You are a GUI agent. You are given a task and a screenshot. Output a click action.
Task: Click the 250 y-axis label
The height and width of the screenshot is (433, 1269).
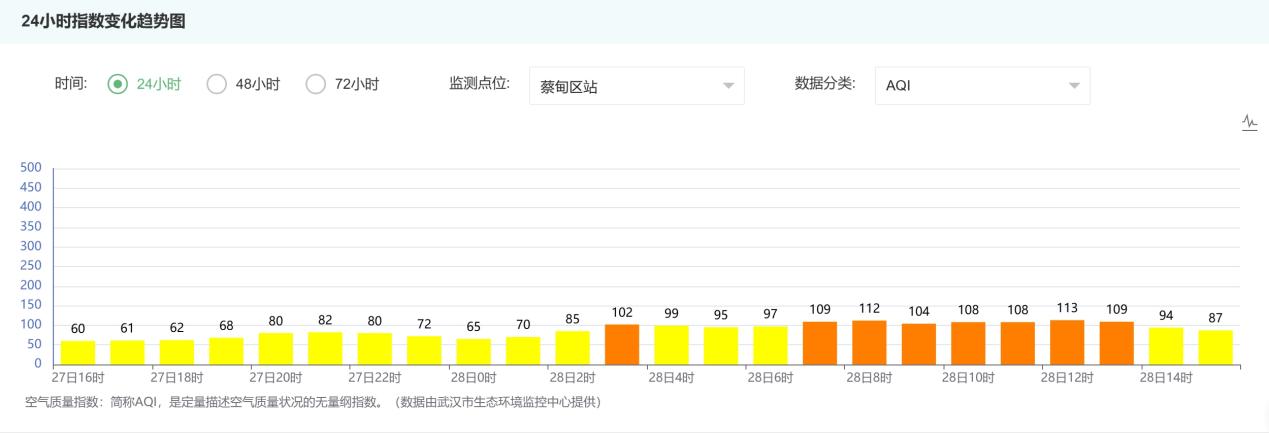[x=30, y=266]
